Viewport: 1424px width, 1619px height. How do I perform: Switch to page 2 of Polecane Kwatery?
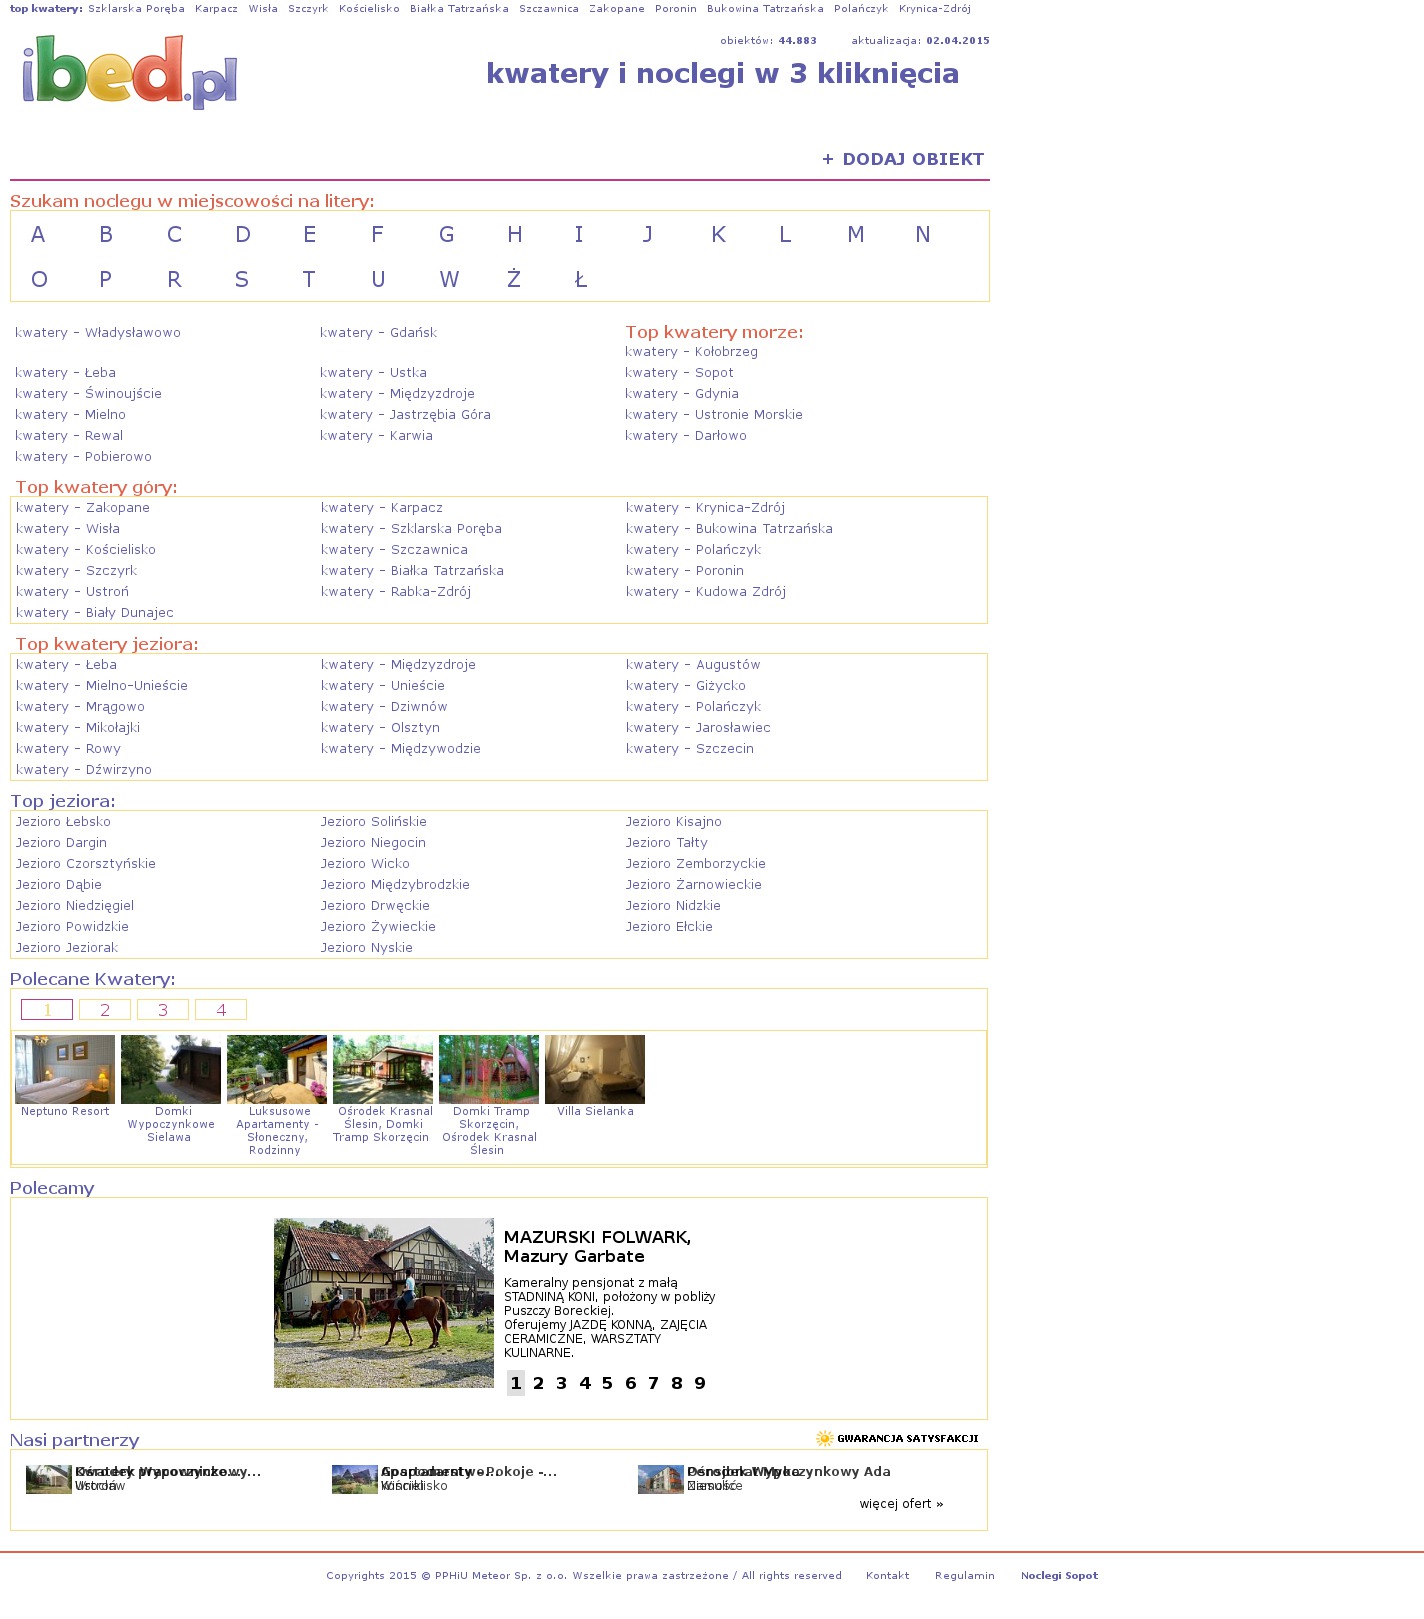pyautogui.click(x=105, y=1010)
